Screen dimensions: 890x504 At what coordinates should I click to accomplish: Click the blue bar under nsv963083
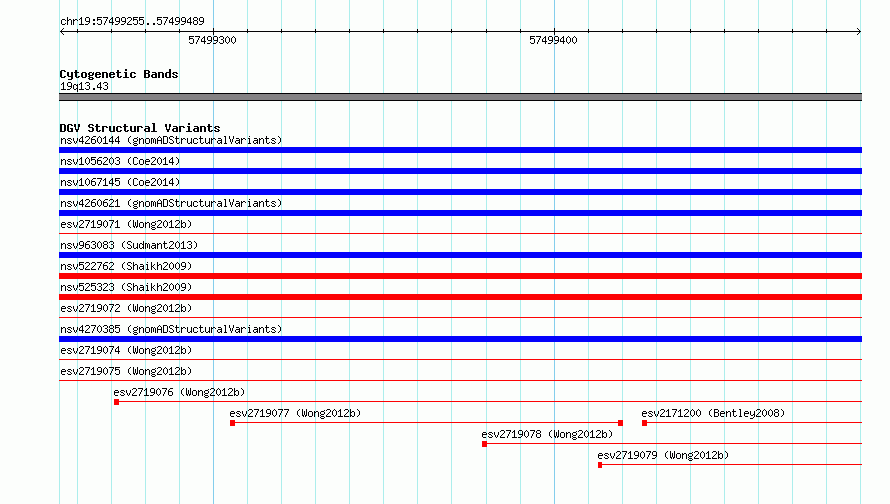(x=460, y=255)
